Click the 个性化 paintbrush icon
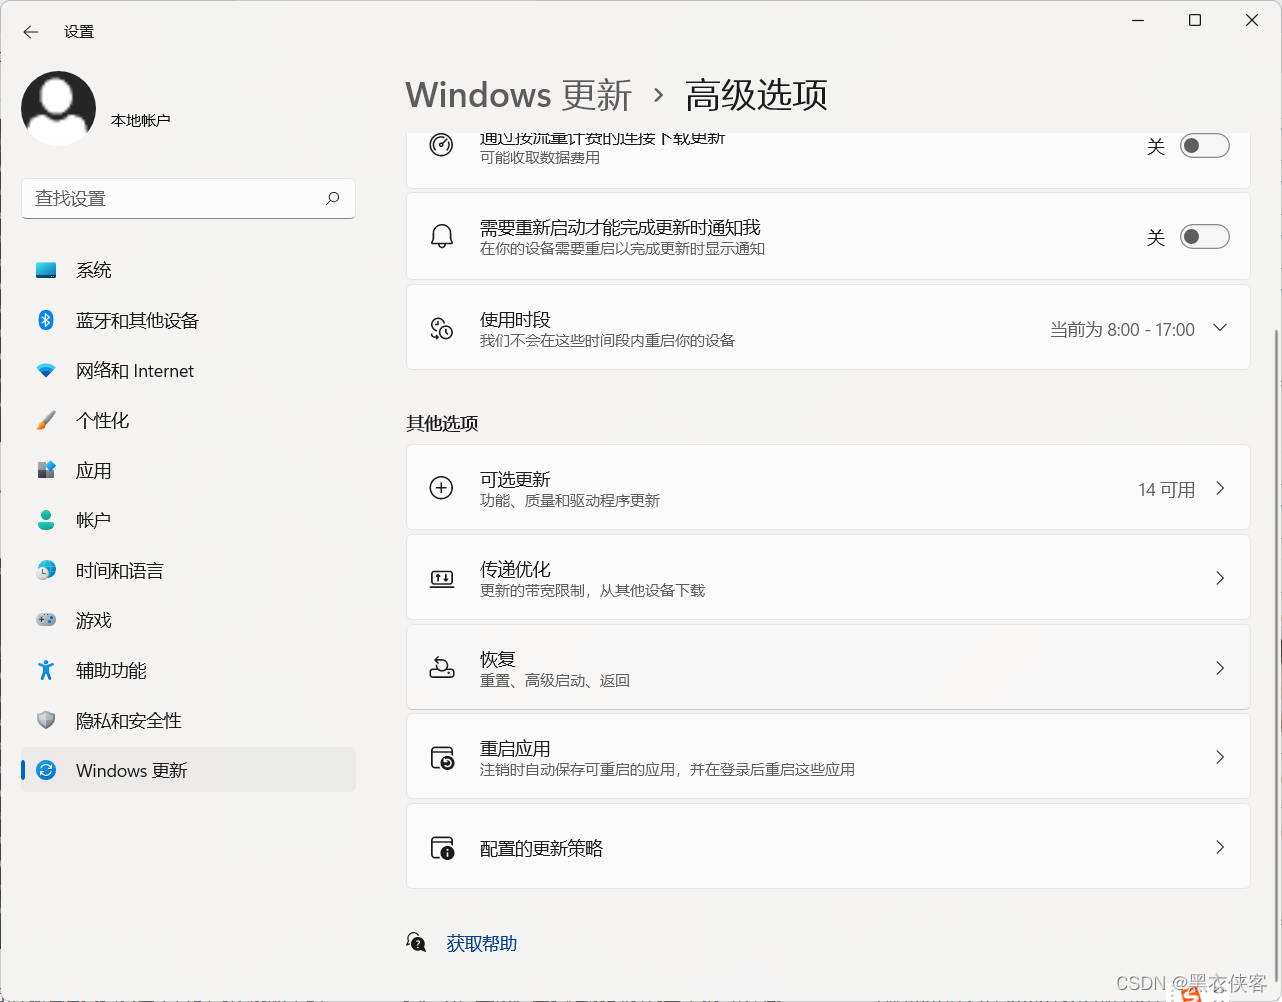1282x1002 pixels. coord(46,420)
